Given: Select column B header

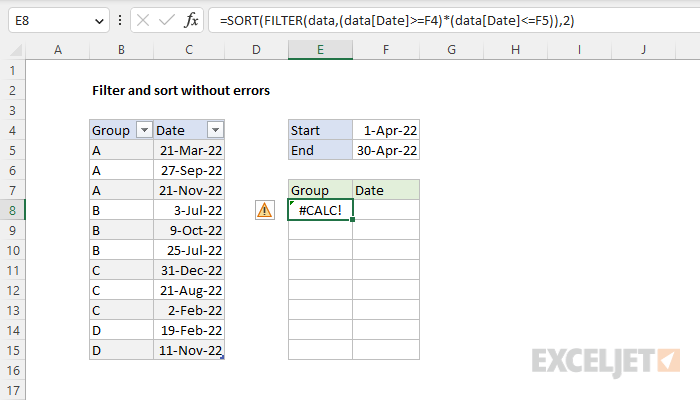Looking at the screenshot, I should (x=121, y=50).
